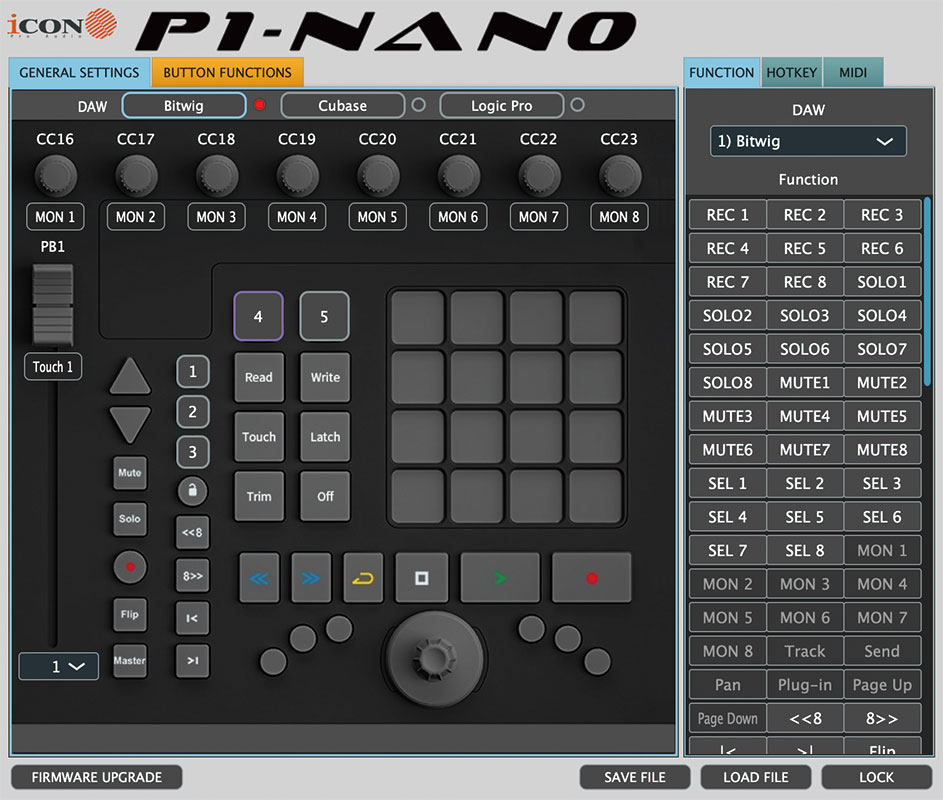Image resolution: width=943 pixels, height=800 pixels.
Task: Click the rewind transport button
Action: tap(259, 578)
